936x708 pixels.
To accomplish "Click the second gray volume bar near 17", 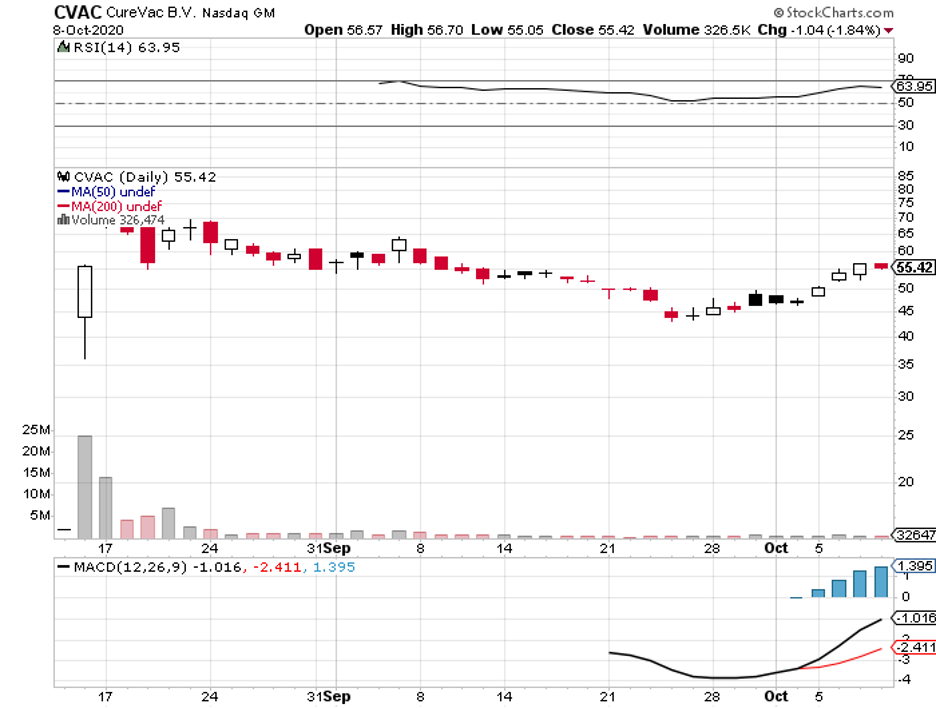I will coord(106,507).
